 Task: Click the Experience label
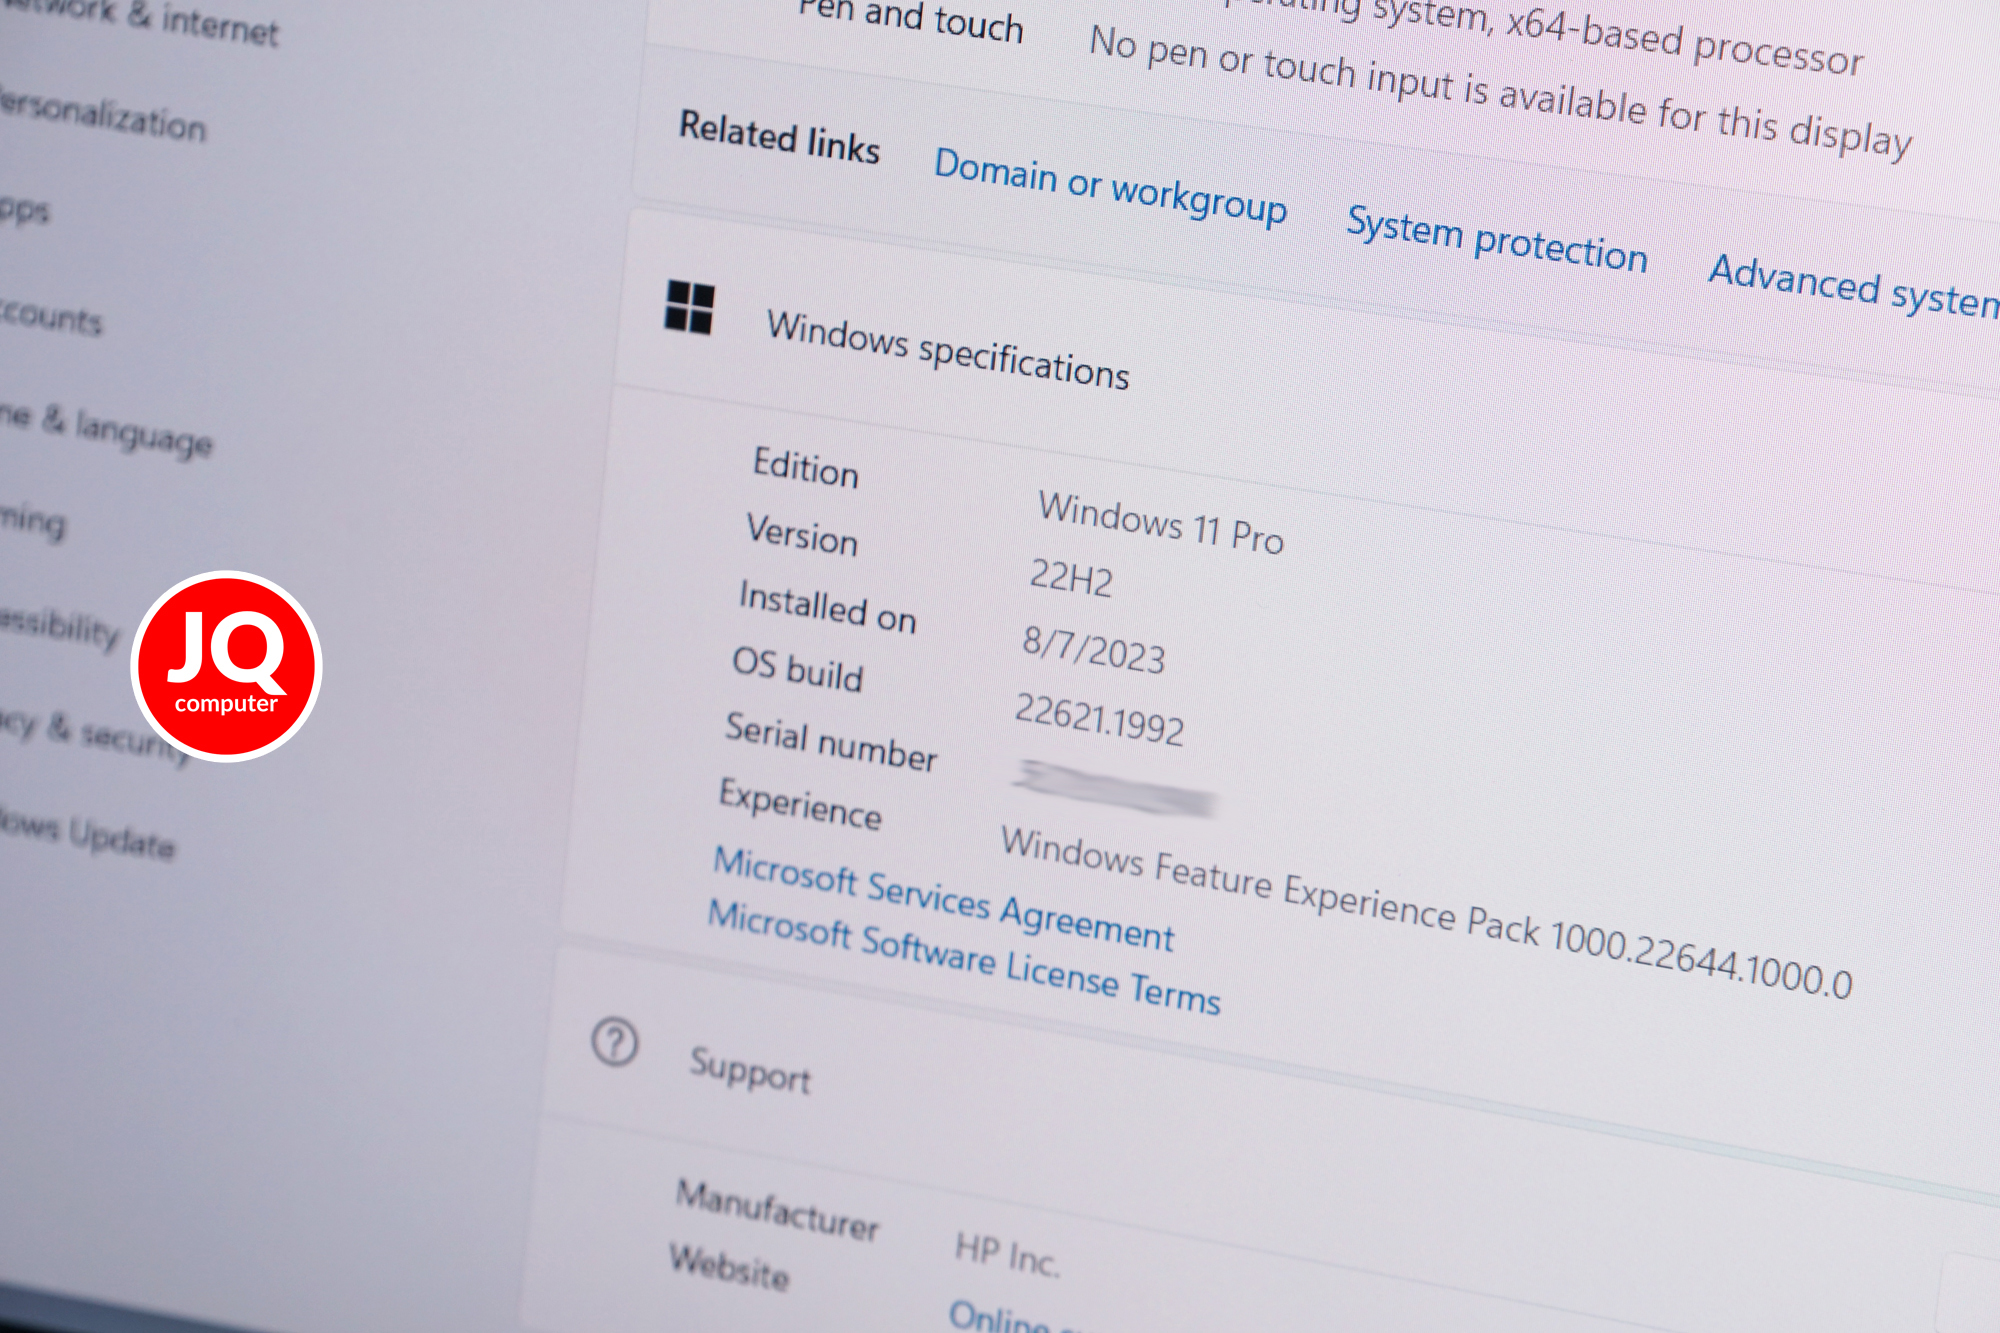point(800,804)
